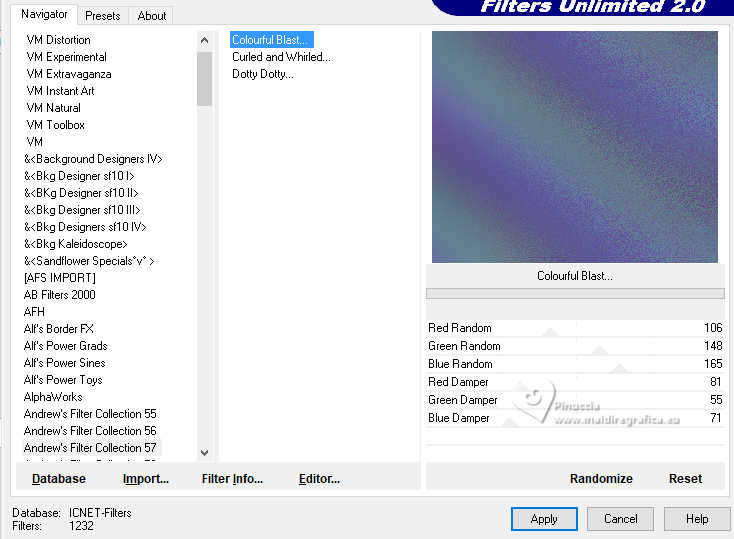Select Alf's Power Sines category
The height and width of the screenshot is (539, 734).
pos(65,363)
